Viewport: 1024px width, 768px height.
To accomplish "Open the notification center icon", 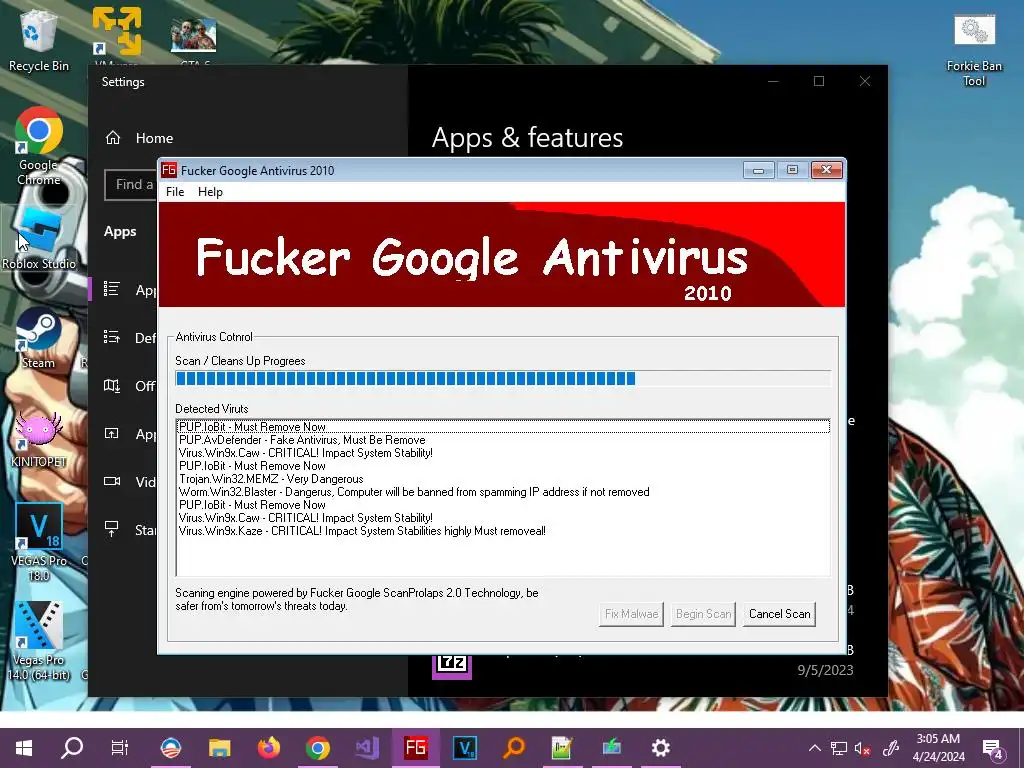I will point(993,748).
